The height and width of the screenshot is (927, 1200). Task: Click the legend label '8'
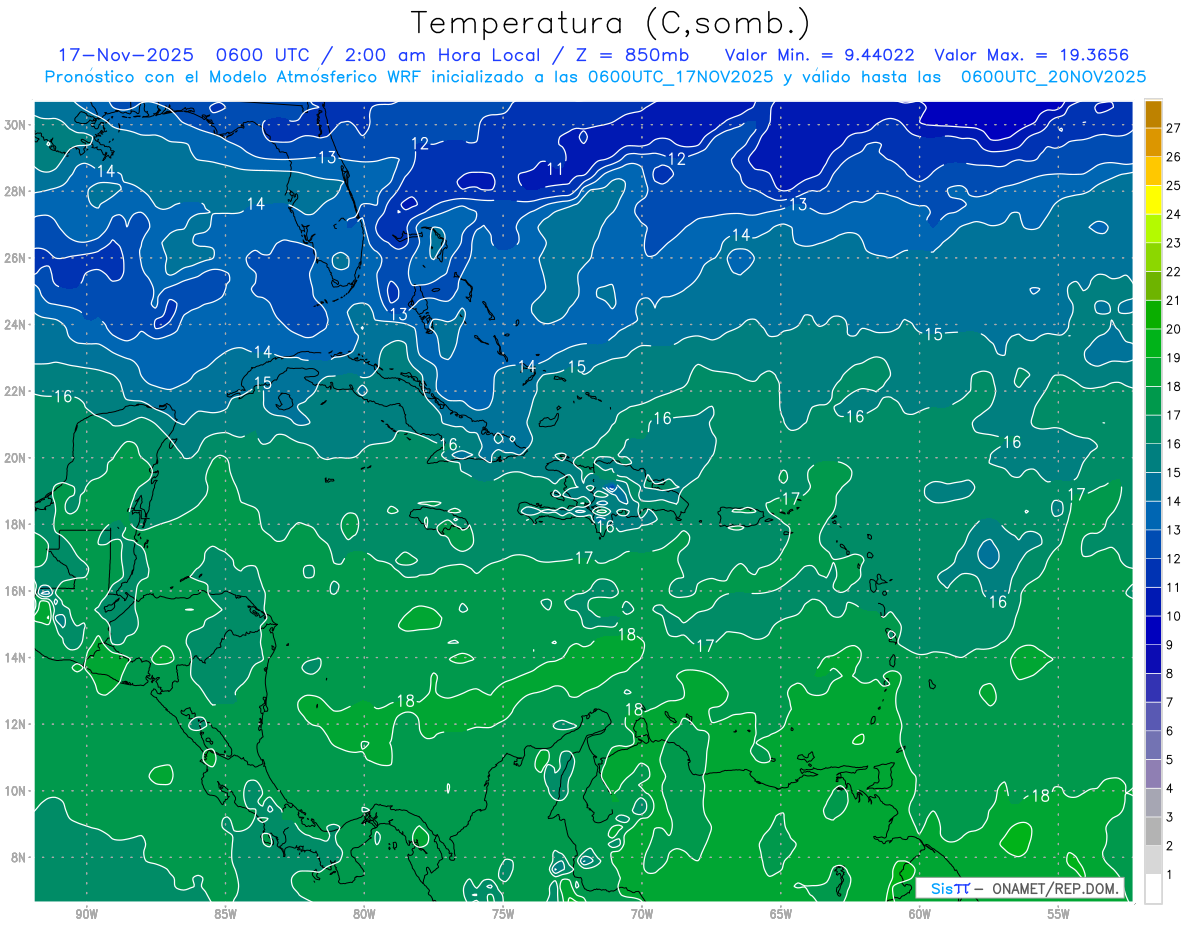pos(1170,674)
